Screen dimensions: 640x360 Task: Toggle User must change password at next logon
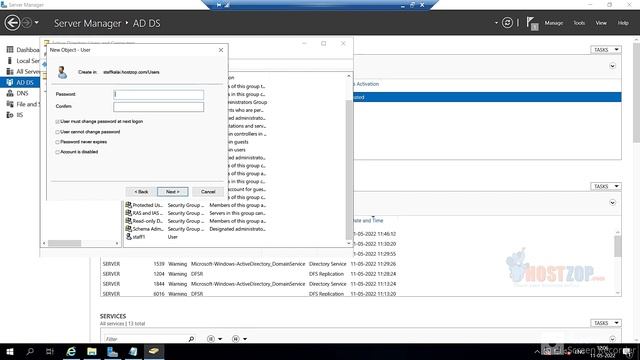[58, 122]
